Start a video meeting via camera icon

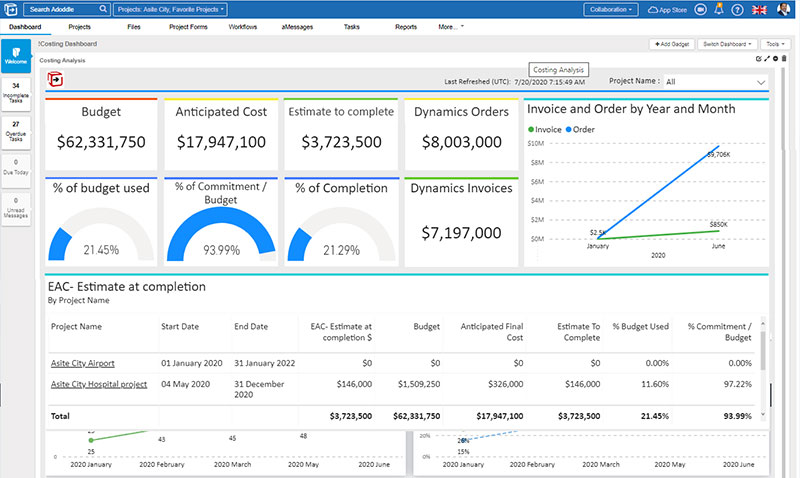click(701, 10)
